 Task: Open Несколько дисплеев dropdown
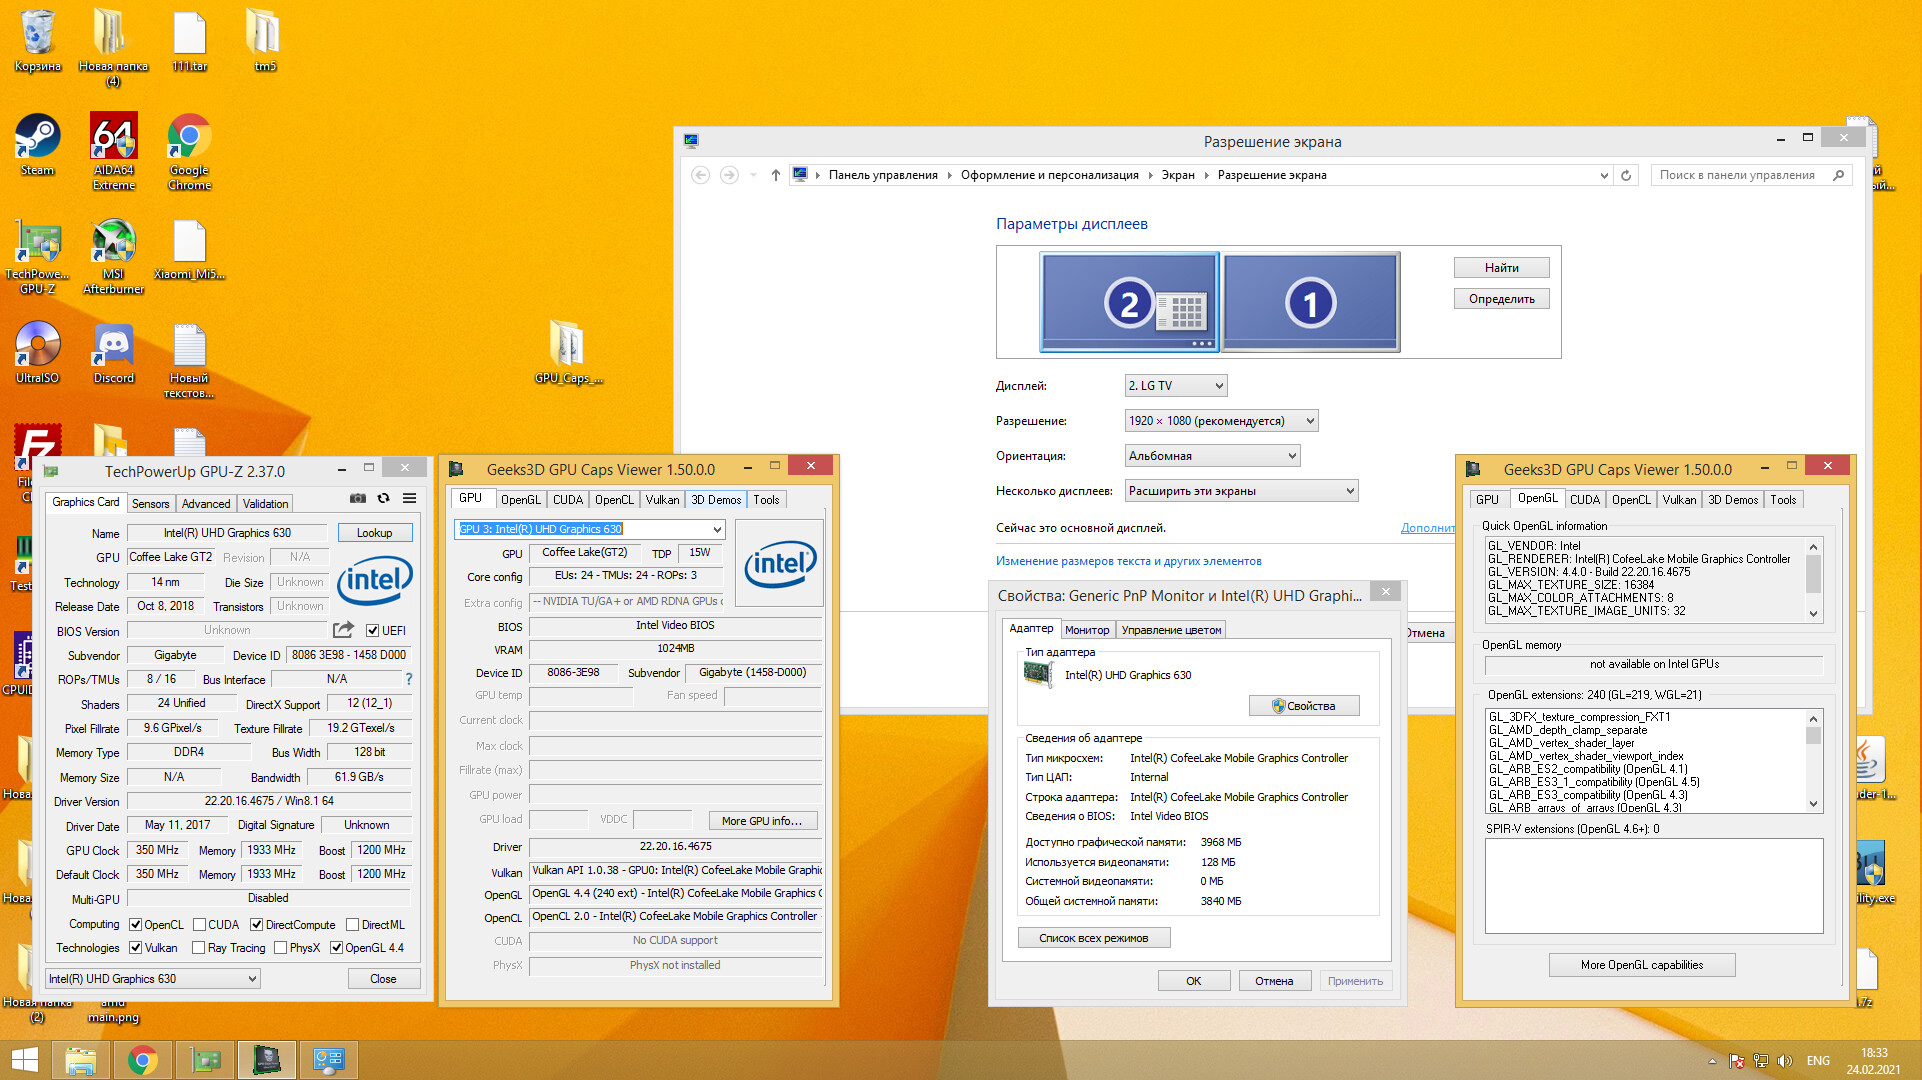pos(1241,491)
